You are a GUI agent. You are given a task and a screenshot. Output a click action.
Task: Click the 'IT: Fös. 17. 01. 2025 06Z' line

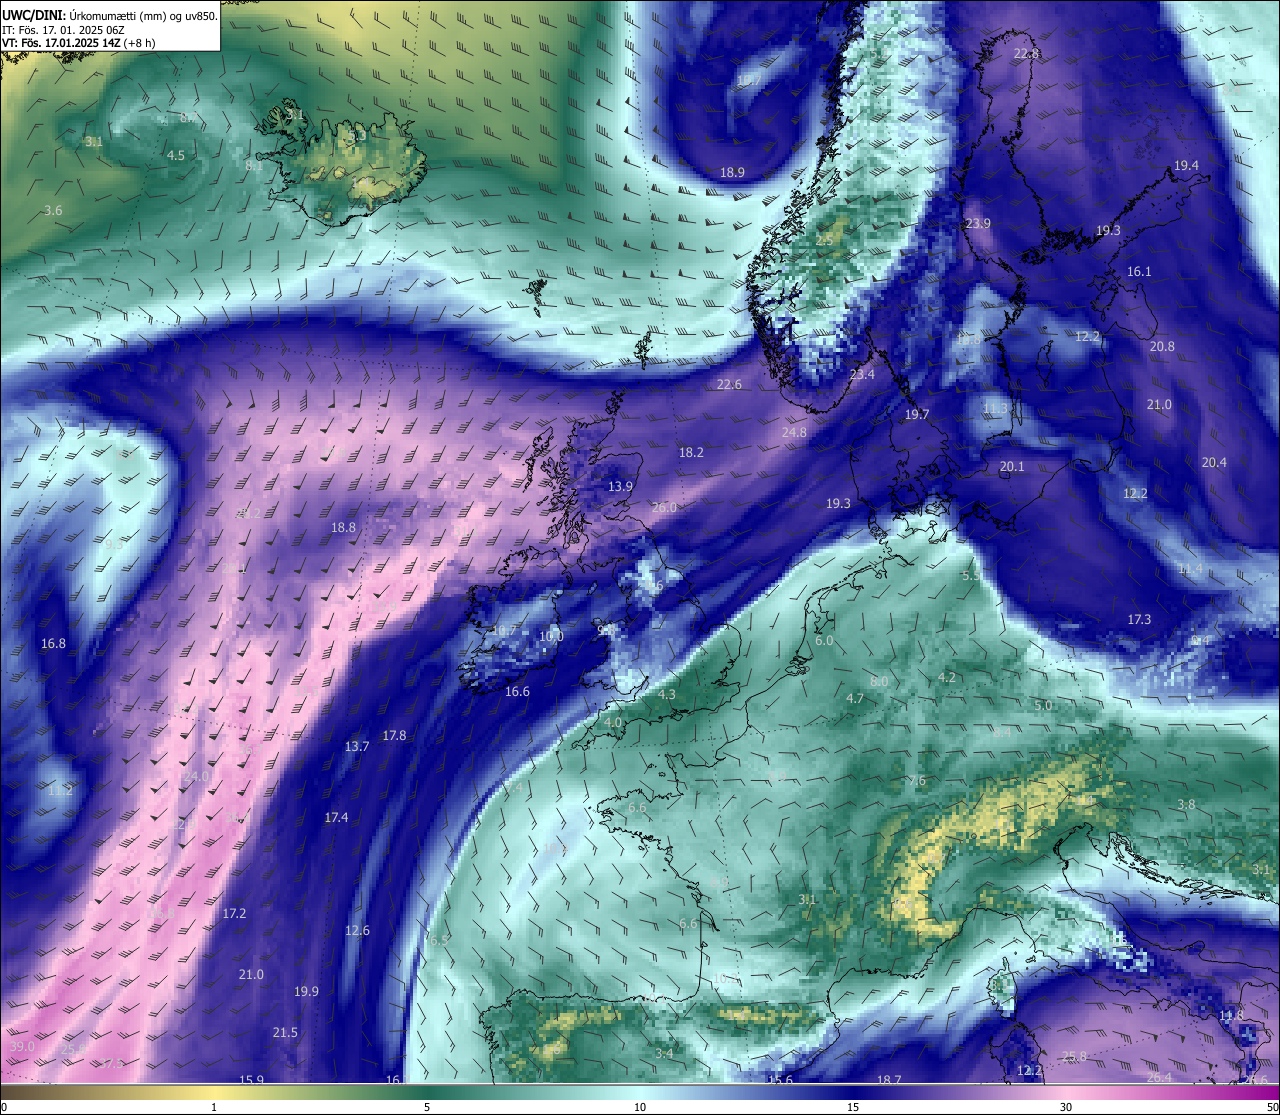click(x=64, y=30)
